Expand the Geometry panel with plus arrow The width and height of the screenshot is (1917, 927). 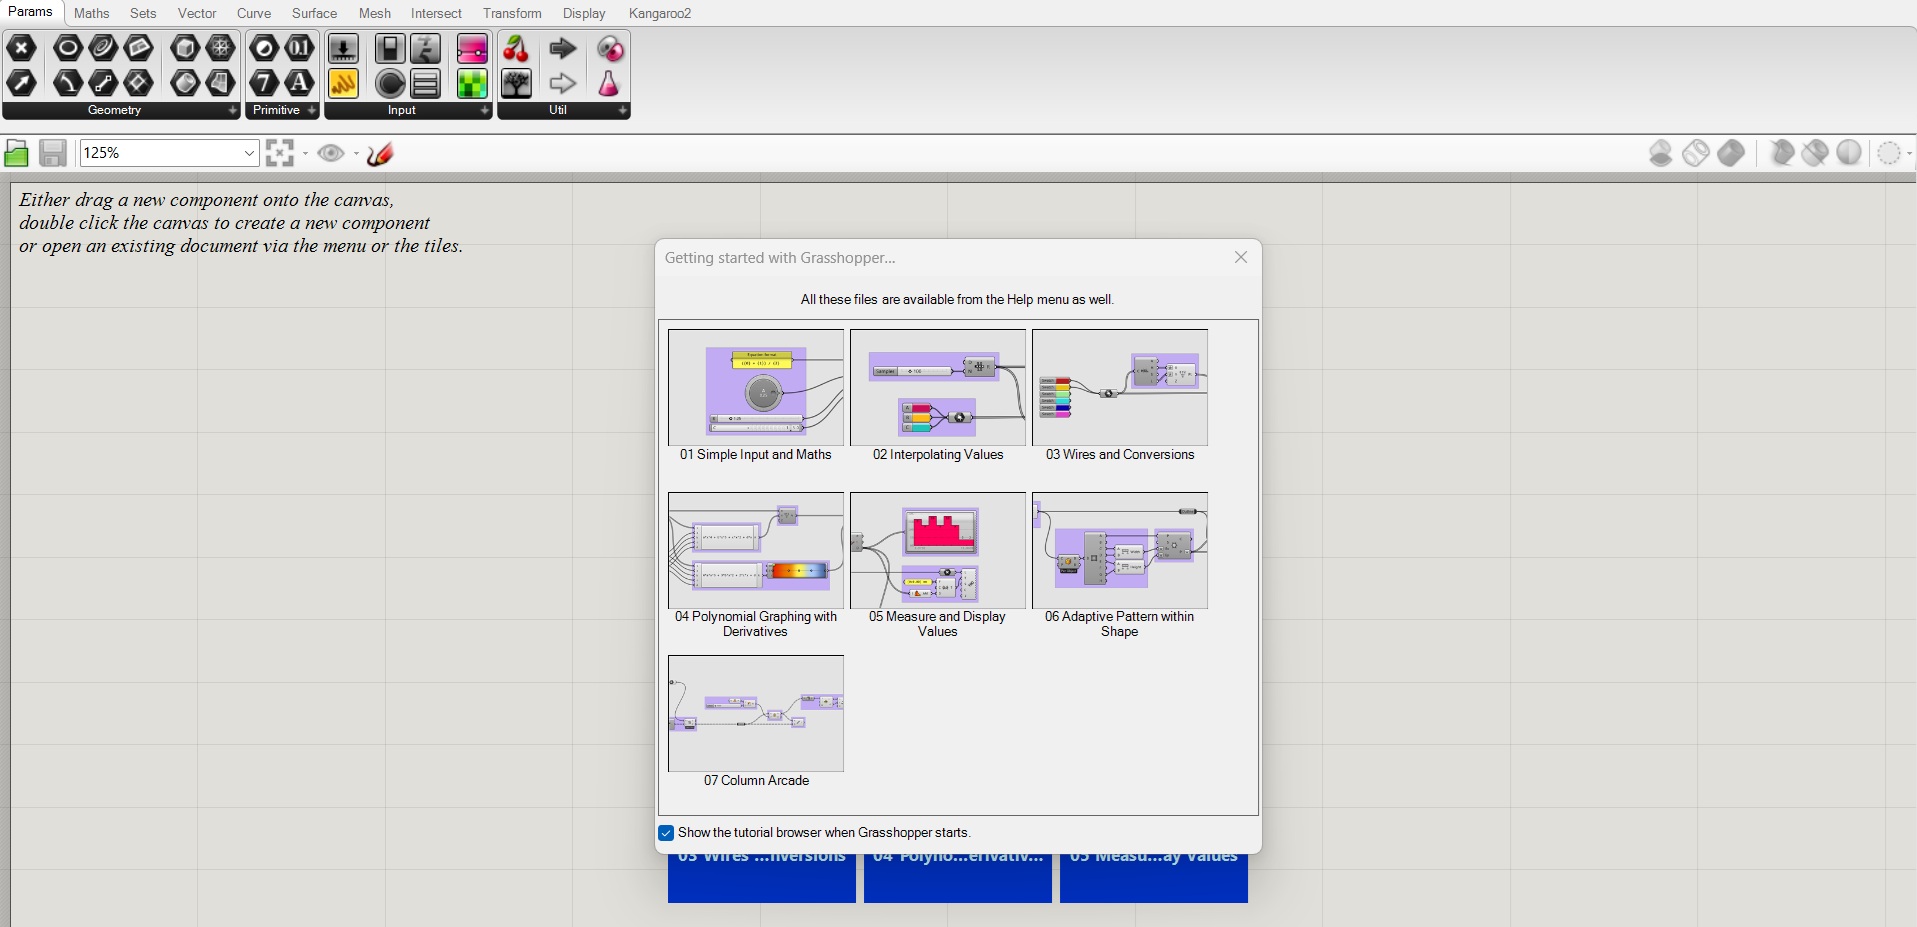233,111
